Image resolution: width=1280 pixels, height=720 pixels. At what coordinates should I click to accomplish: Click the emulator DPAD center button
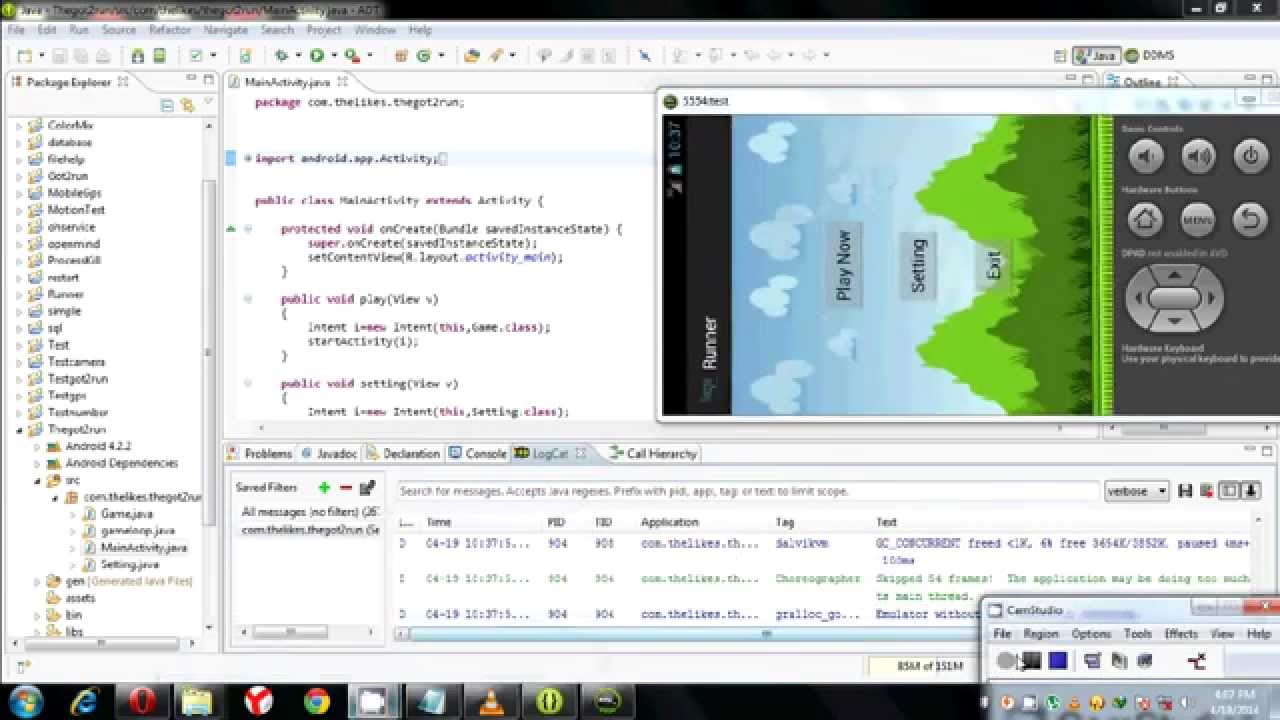pyautogui.click(x=1174, y=297)
